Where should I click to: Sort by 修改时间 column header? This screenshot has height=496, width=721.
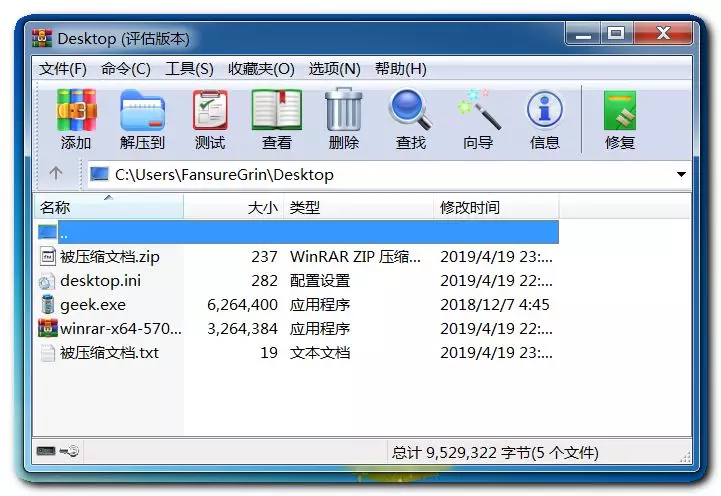496,207
